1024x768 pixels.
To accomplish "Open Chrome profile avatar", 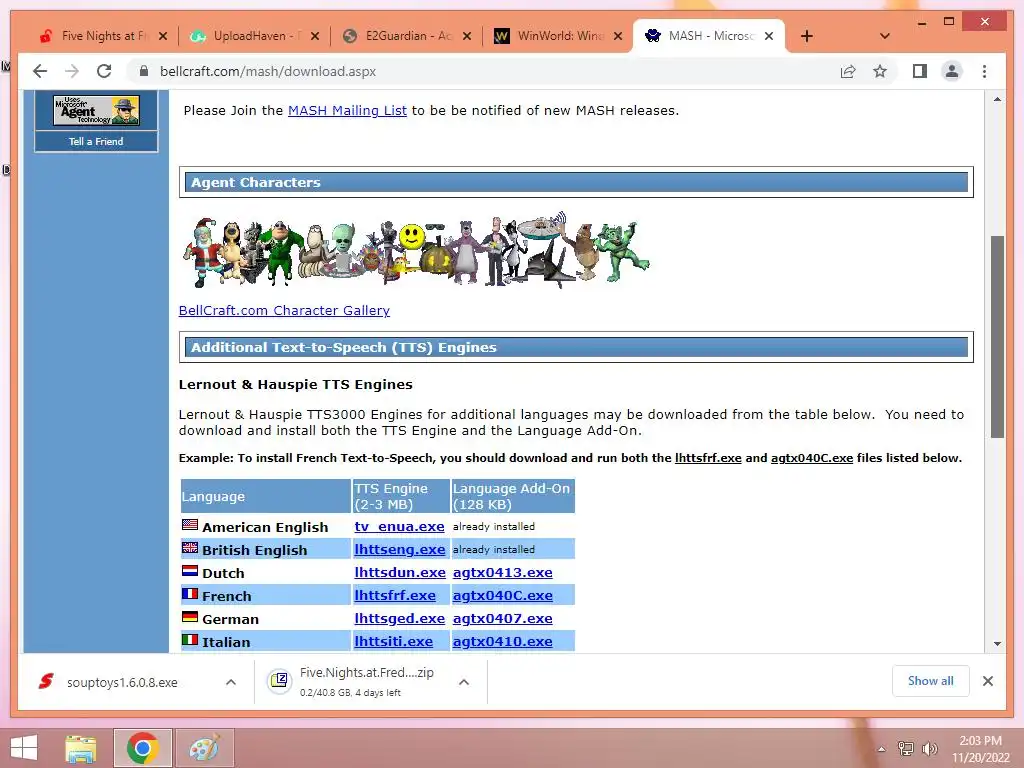I will coord(952,71).
